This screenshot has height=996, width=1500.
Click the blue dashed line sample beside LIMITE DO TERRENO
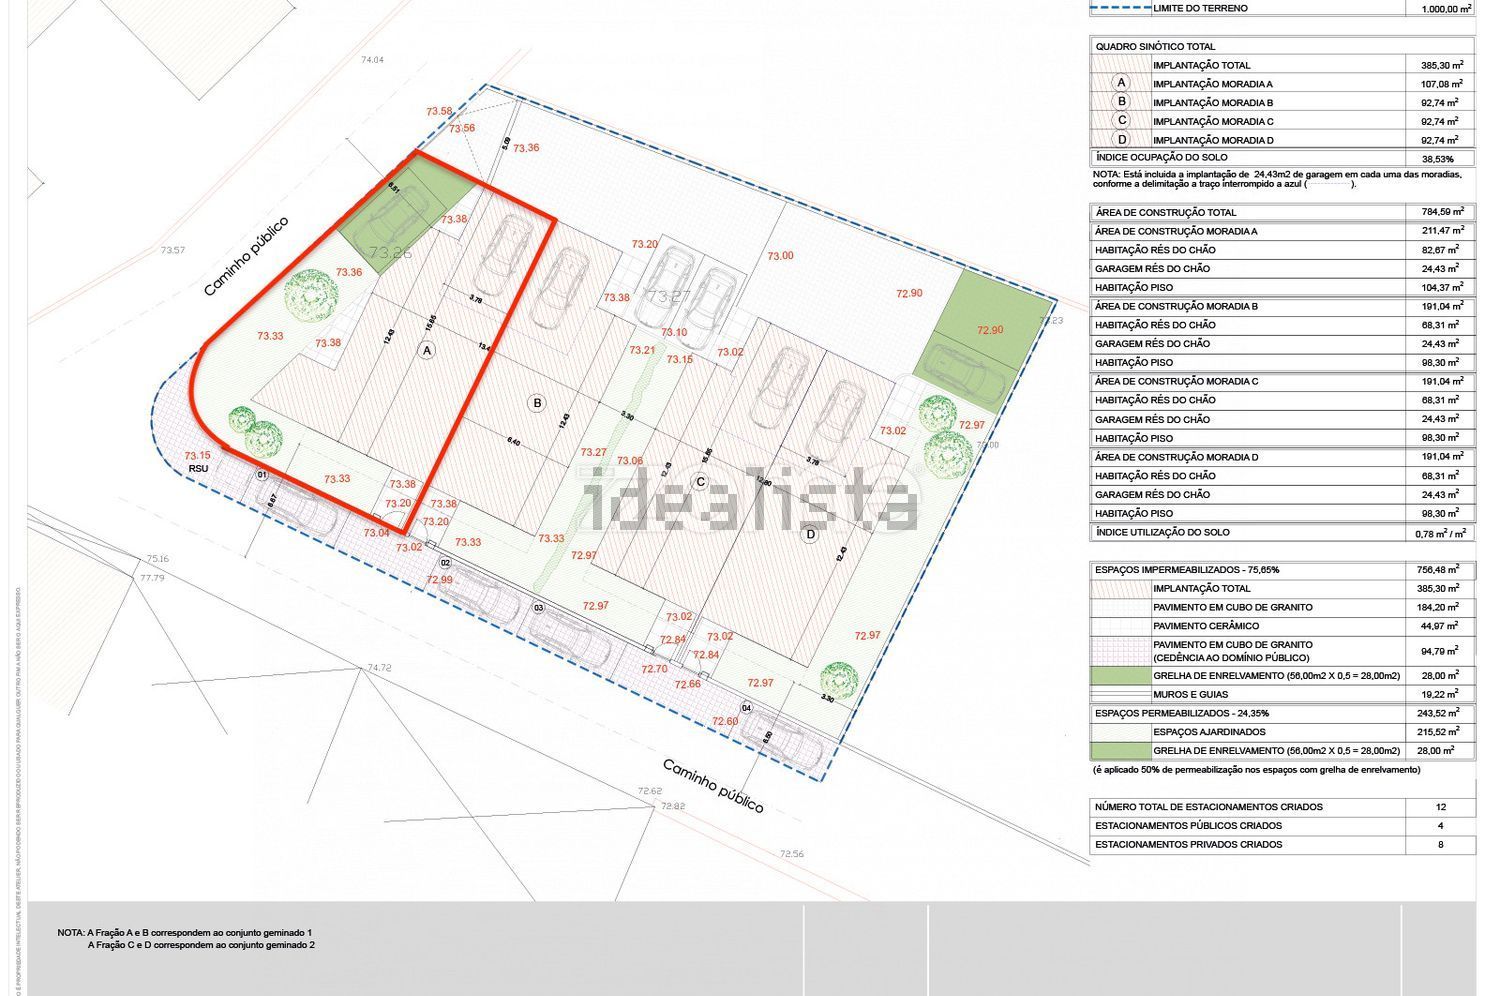point(1119,9)
